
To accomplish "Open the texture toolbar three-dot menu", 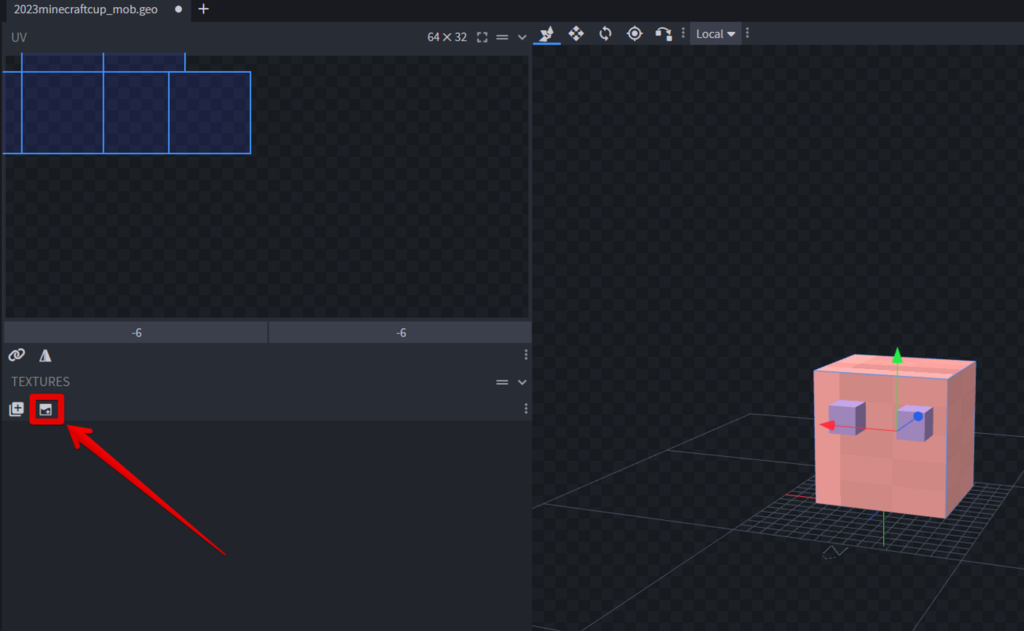I will 526,409.
